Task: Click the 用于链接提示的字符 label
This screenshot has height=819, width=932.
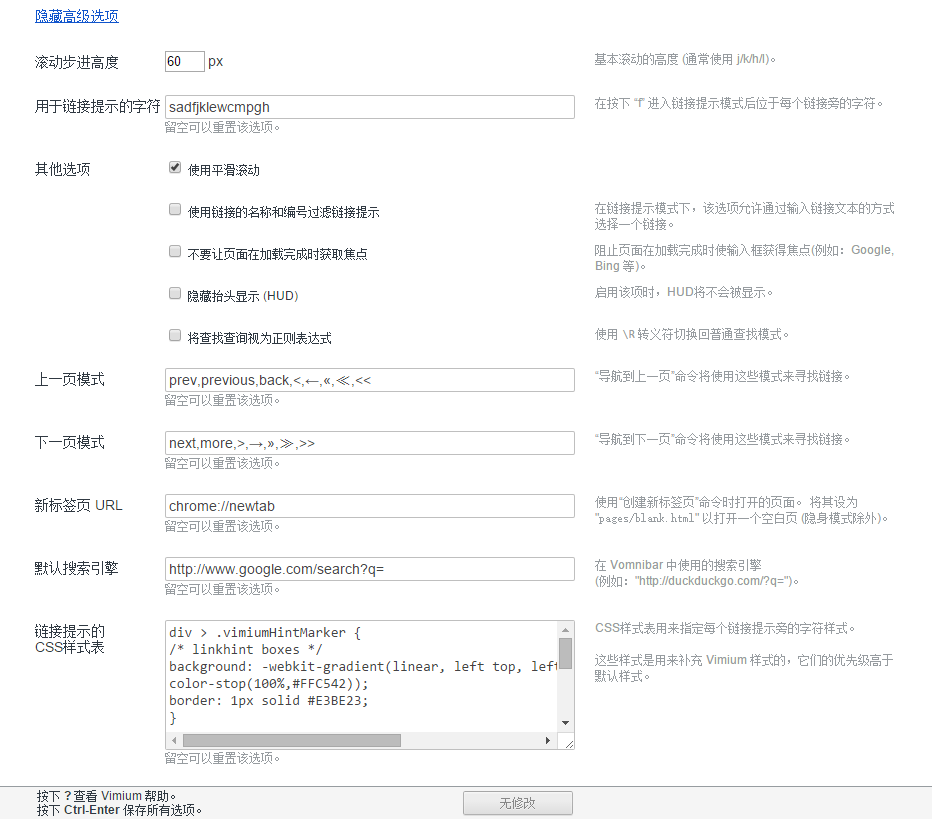Action: pyautogui.click(x=97, y=106)
